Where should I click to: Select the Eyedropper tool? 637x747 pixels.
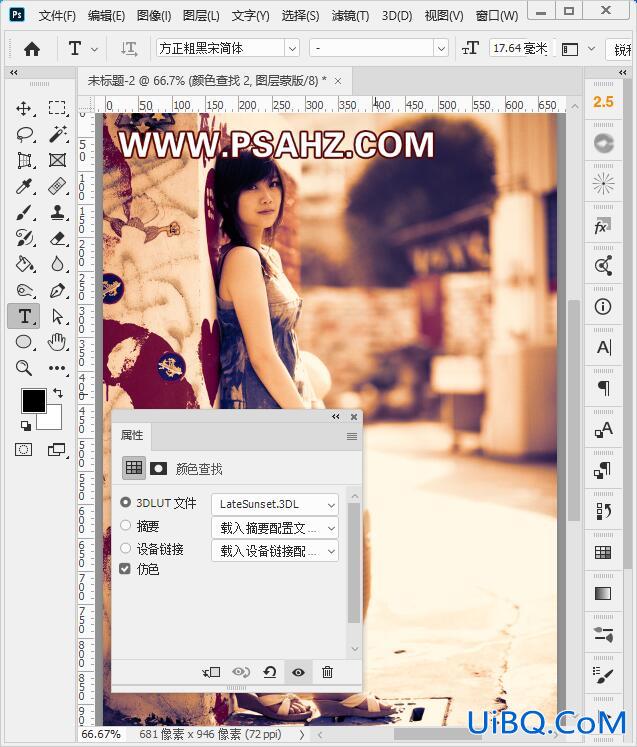[24, 186]
